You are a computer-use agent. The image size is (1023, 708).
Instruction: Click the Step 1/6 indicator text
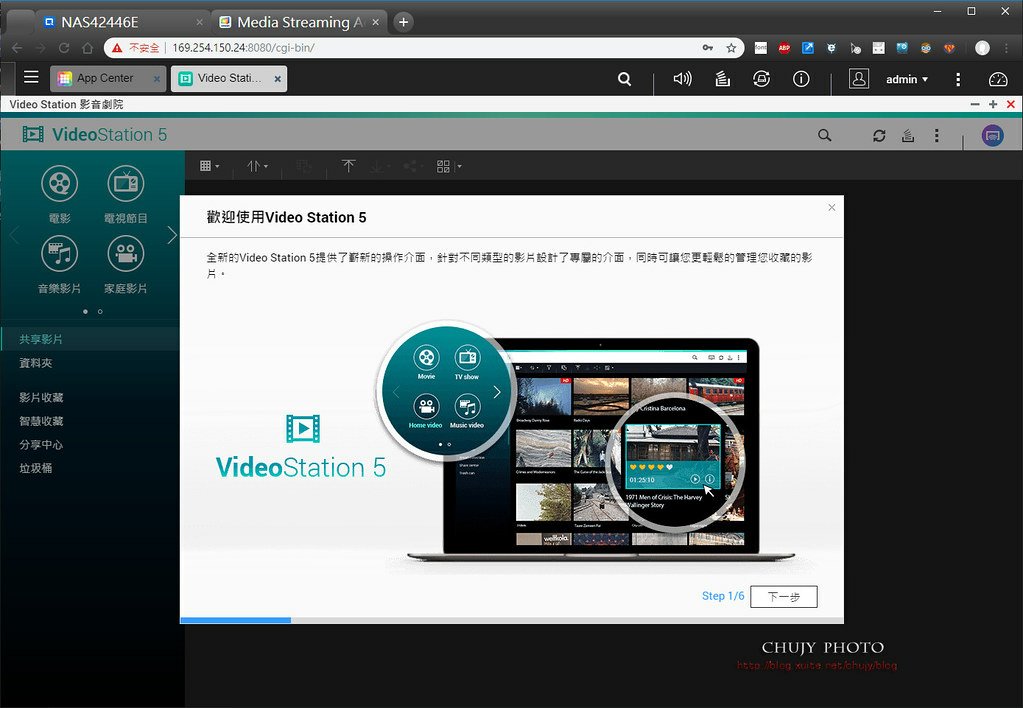[723, 596]
